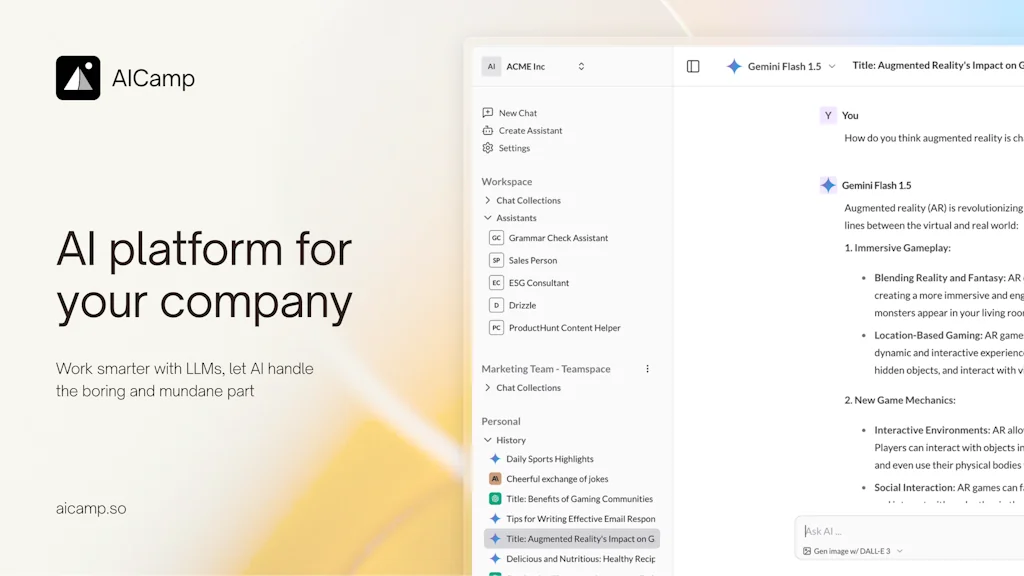
Task: Open Title: Benefits of Gaming Communities chat
Action: (x=579, y=499)
